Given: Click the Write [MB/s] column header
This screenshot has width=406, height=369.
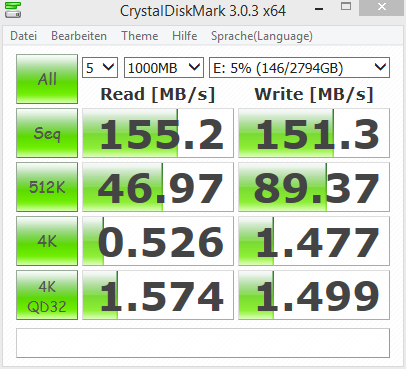Looking at the screenshot, I should pos(314,94).
